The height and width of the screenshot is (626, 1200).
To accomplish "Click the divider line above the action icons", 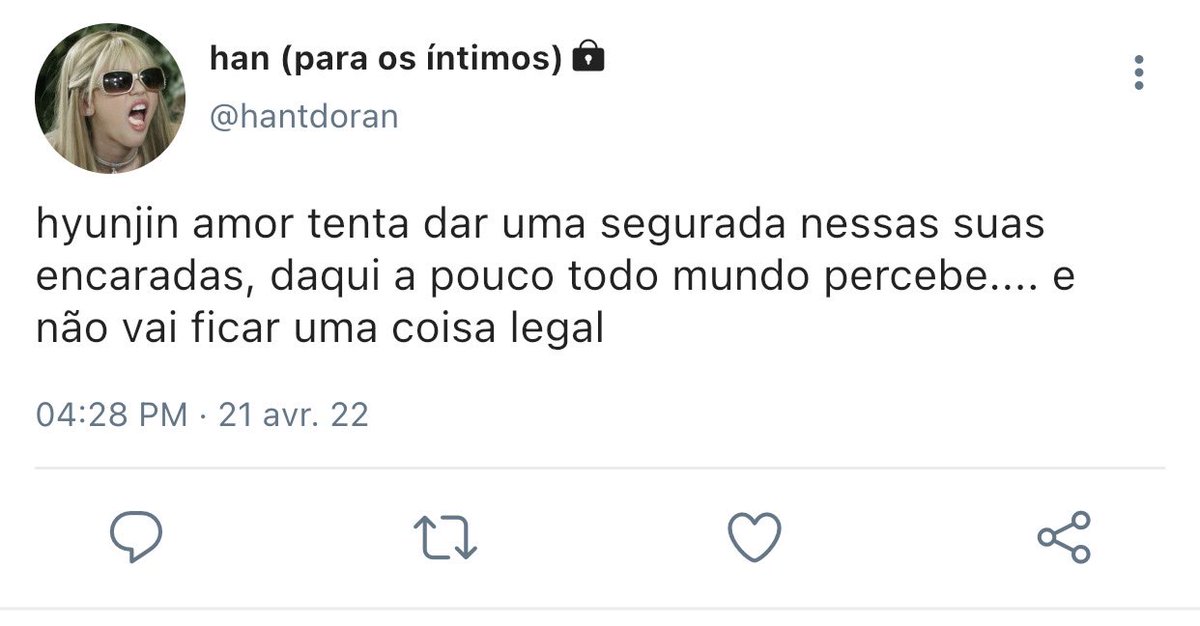I will pos(600,467).
